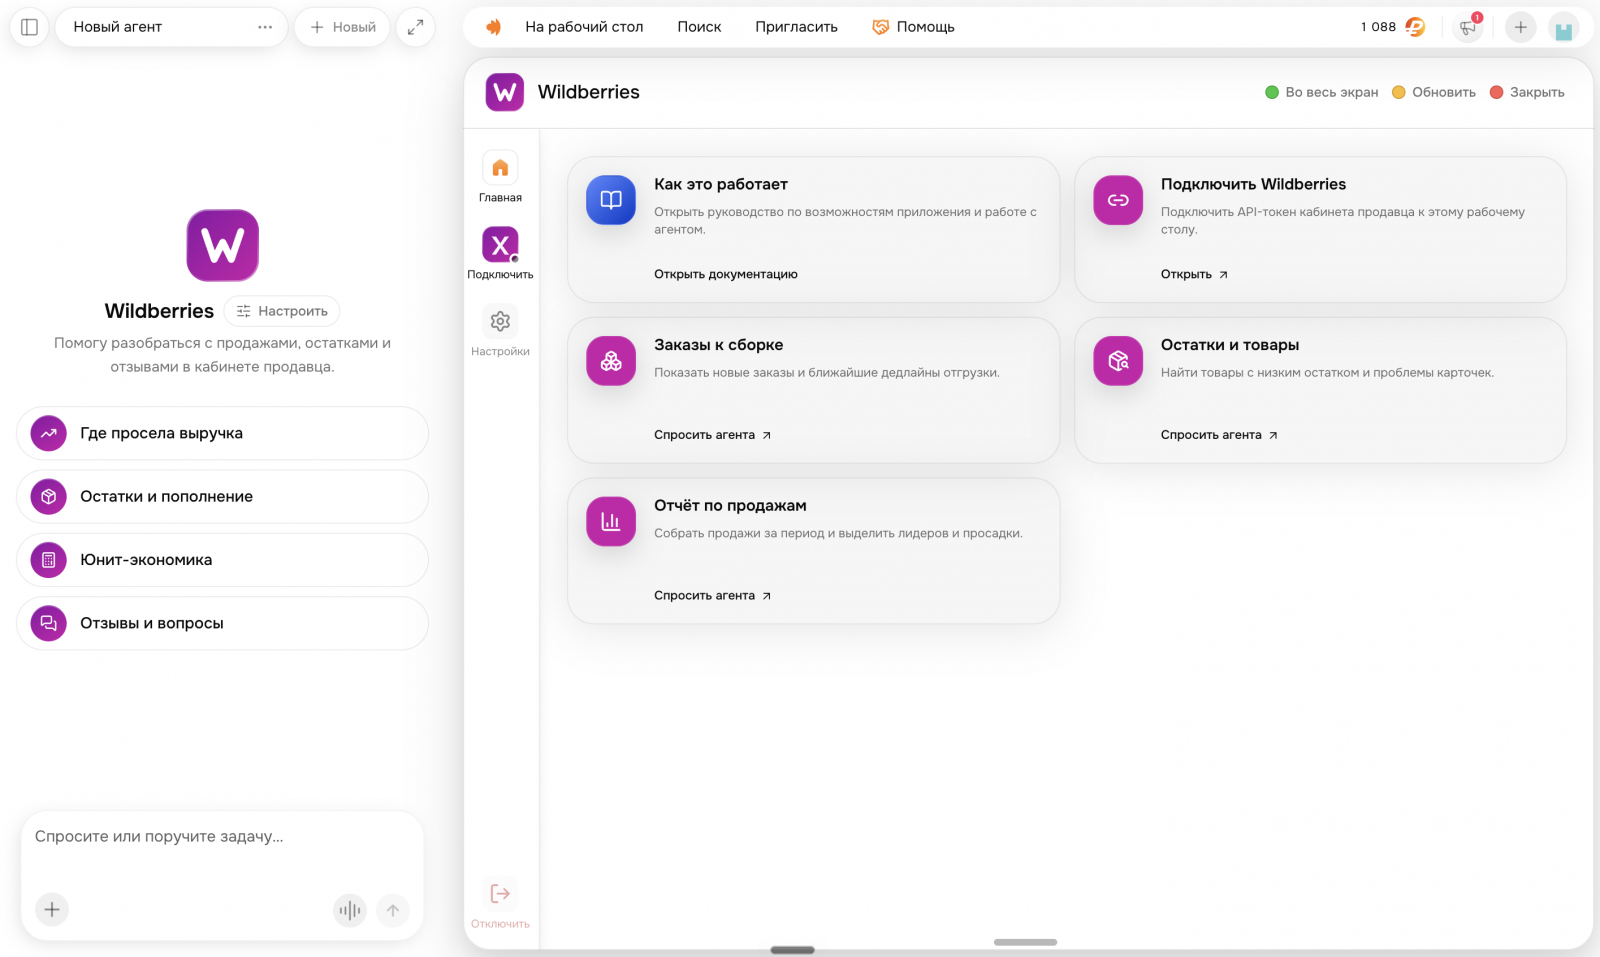Open Поиск in the top bar
The image size is (1600, 957).
click(x=699, y=27)
